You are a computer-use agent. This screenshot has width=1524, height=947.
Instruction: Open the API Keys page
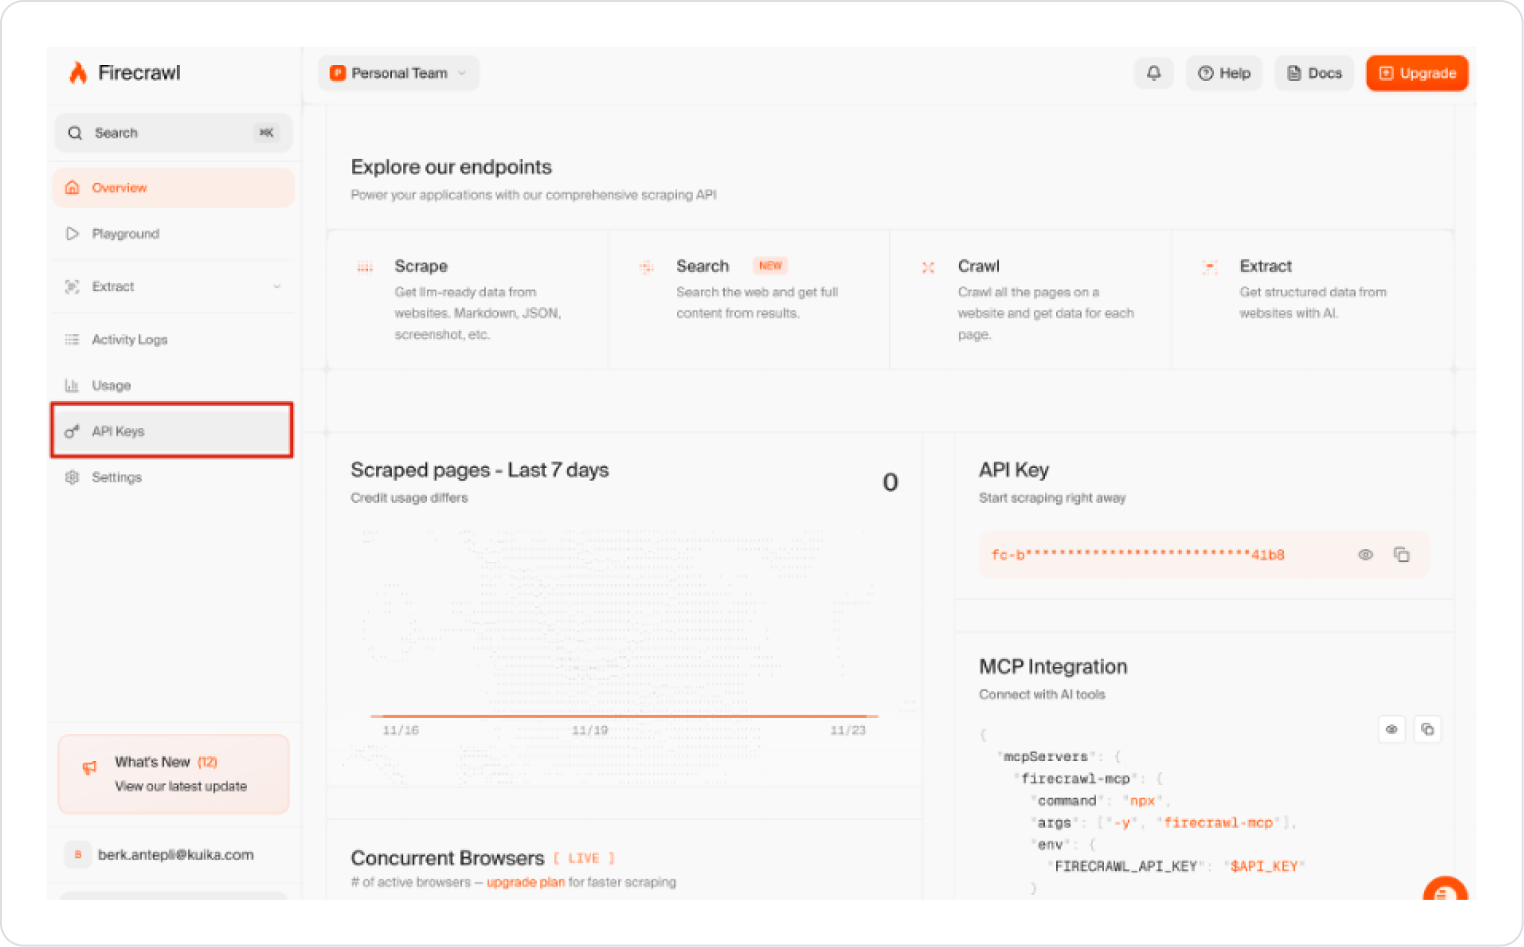point(172,431)
